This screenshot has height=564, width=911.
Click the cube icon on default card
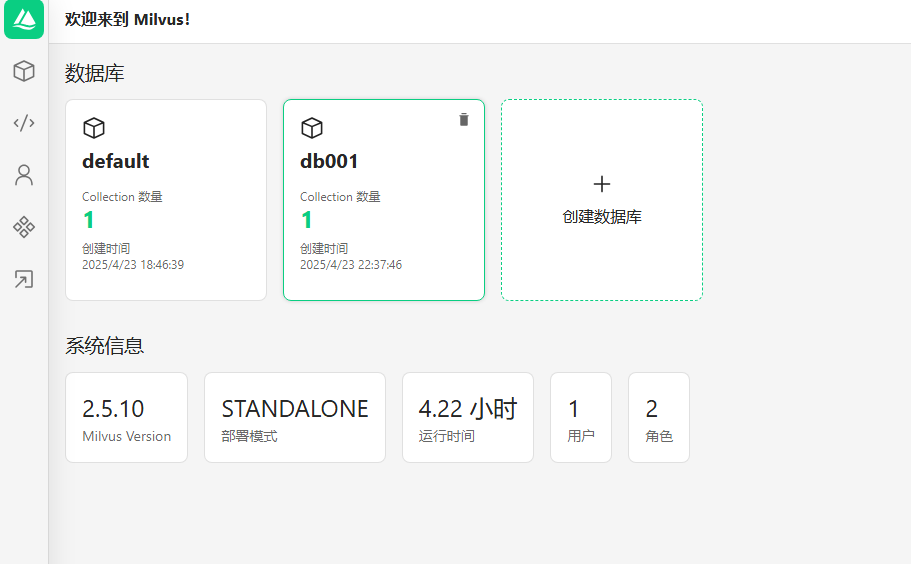[x=94, y=128]
